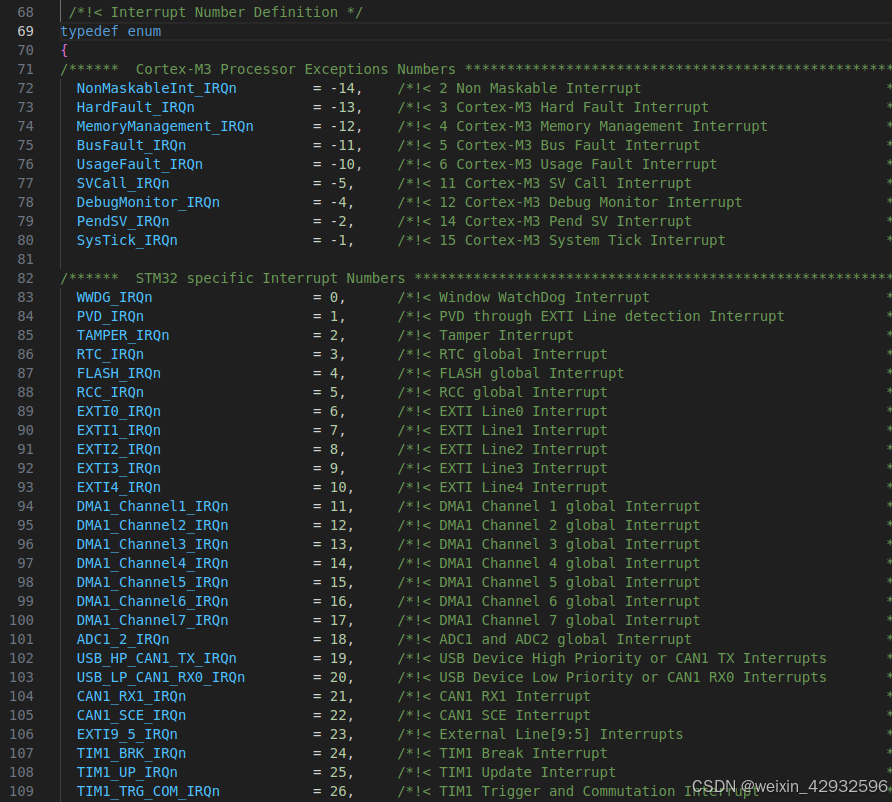The image size is (892, 802).
Task: Click EXTI1_IRQn identifier
Action: pos(119,430)
